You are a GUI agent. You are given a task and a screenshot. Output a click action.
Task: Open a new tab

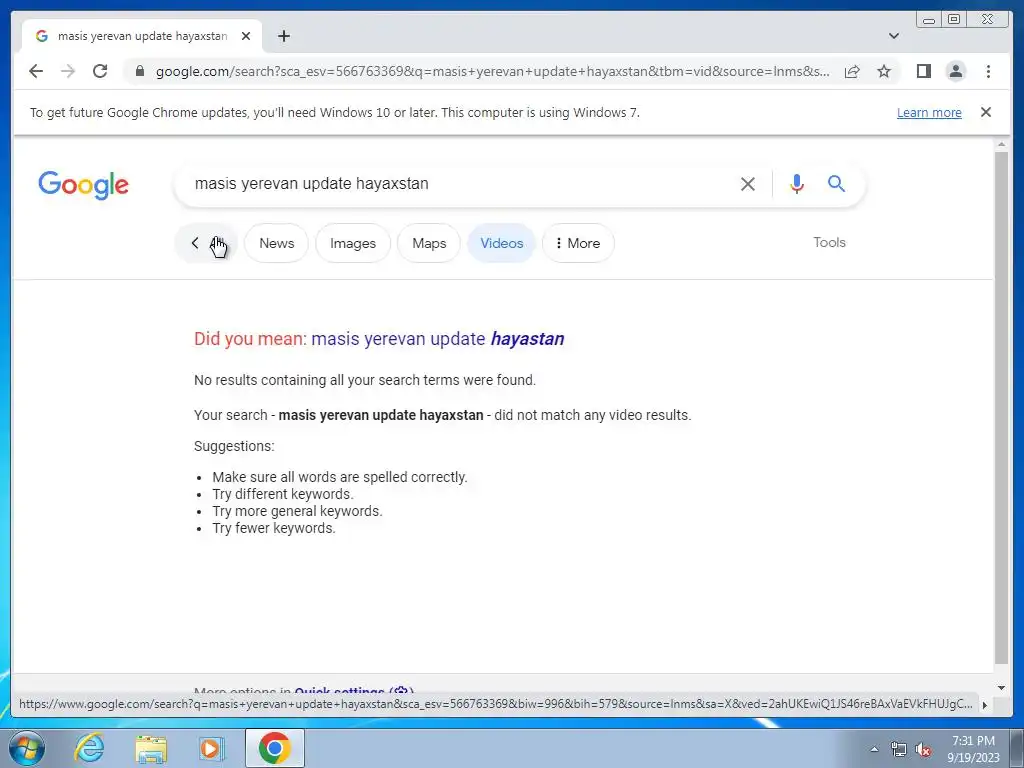point(283,36)
